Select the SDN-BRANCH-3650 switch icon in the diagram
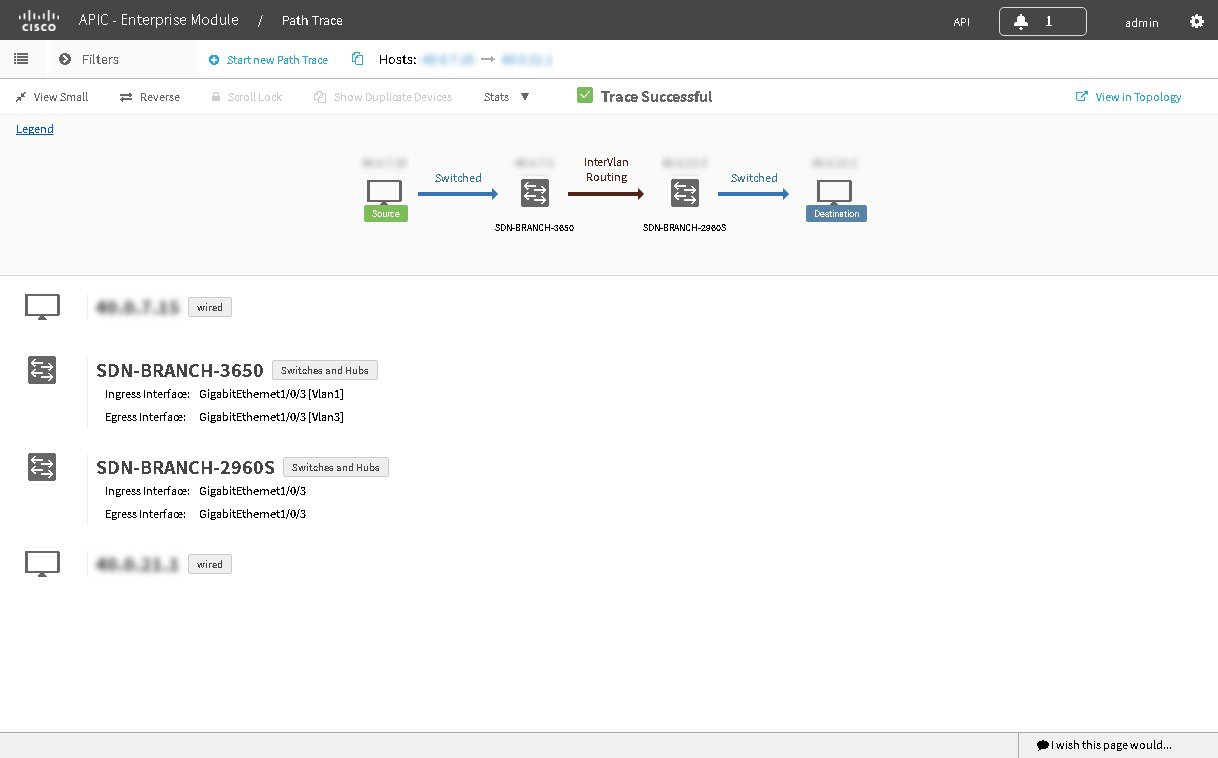1218x758 pixels. [534, 192]
